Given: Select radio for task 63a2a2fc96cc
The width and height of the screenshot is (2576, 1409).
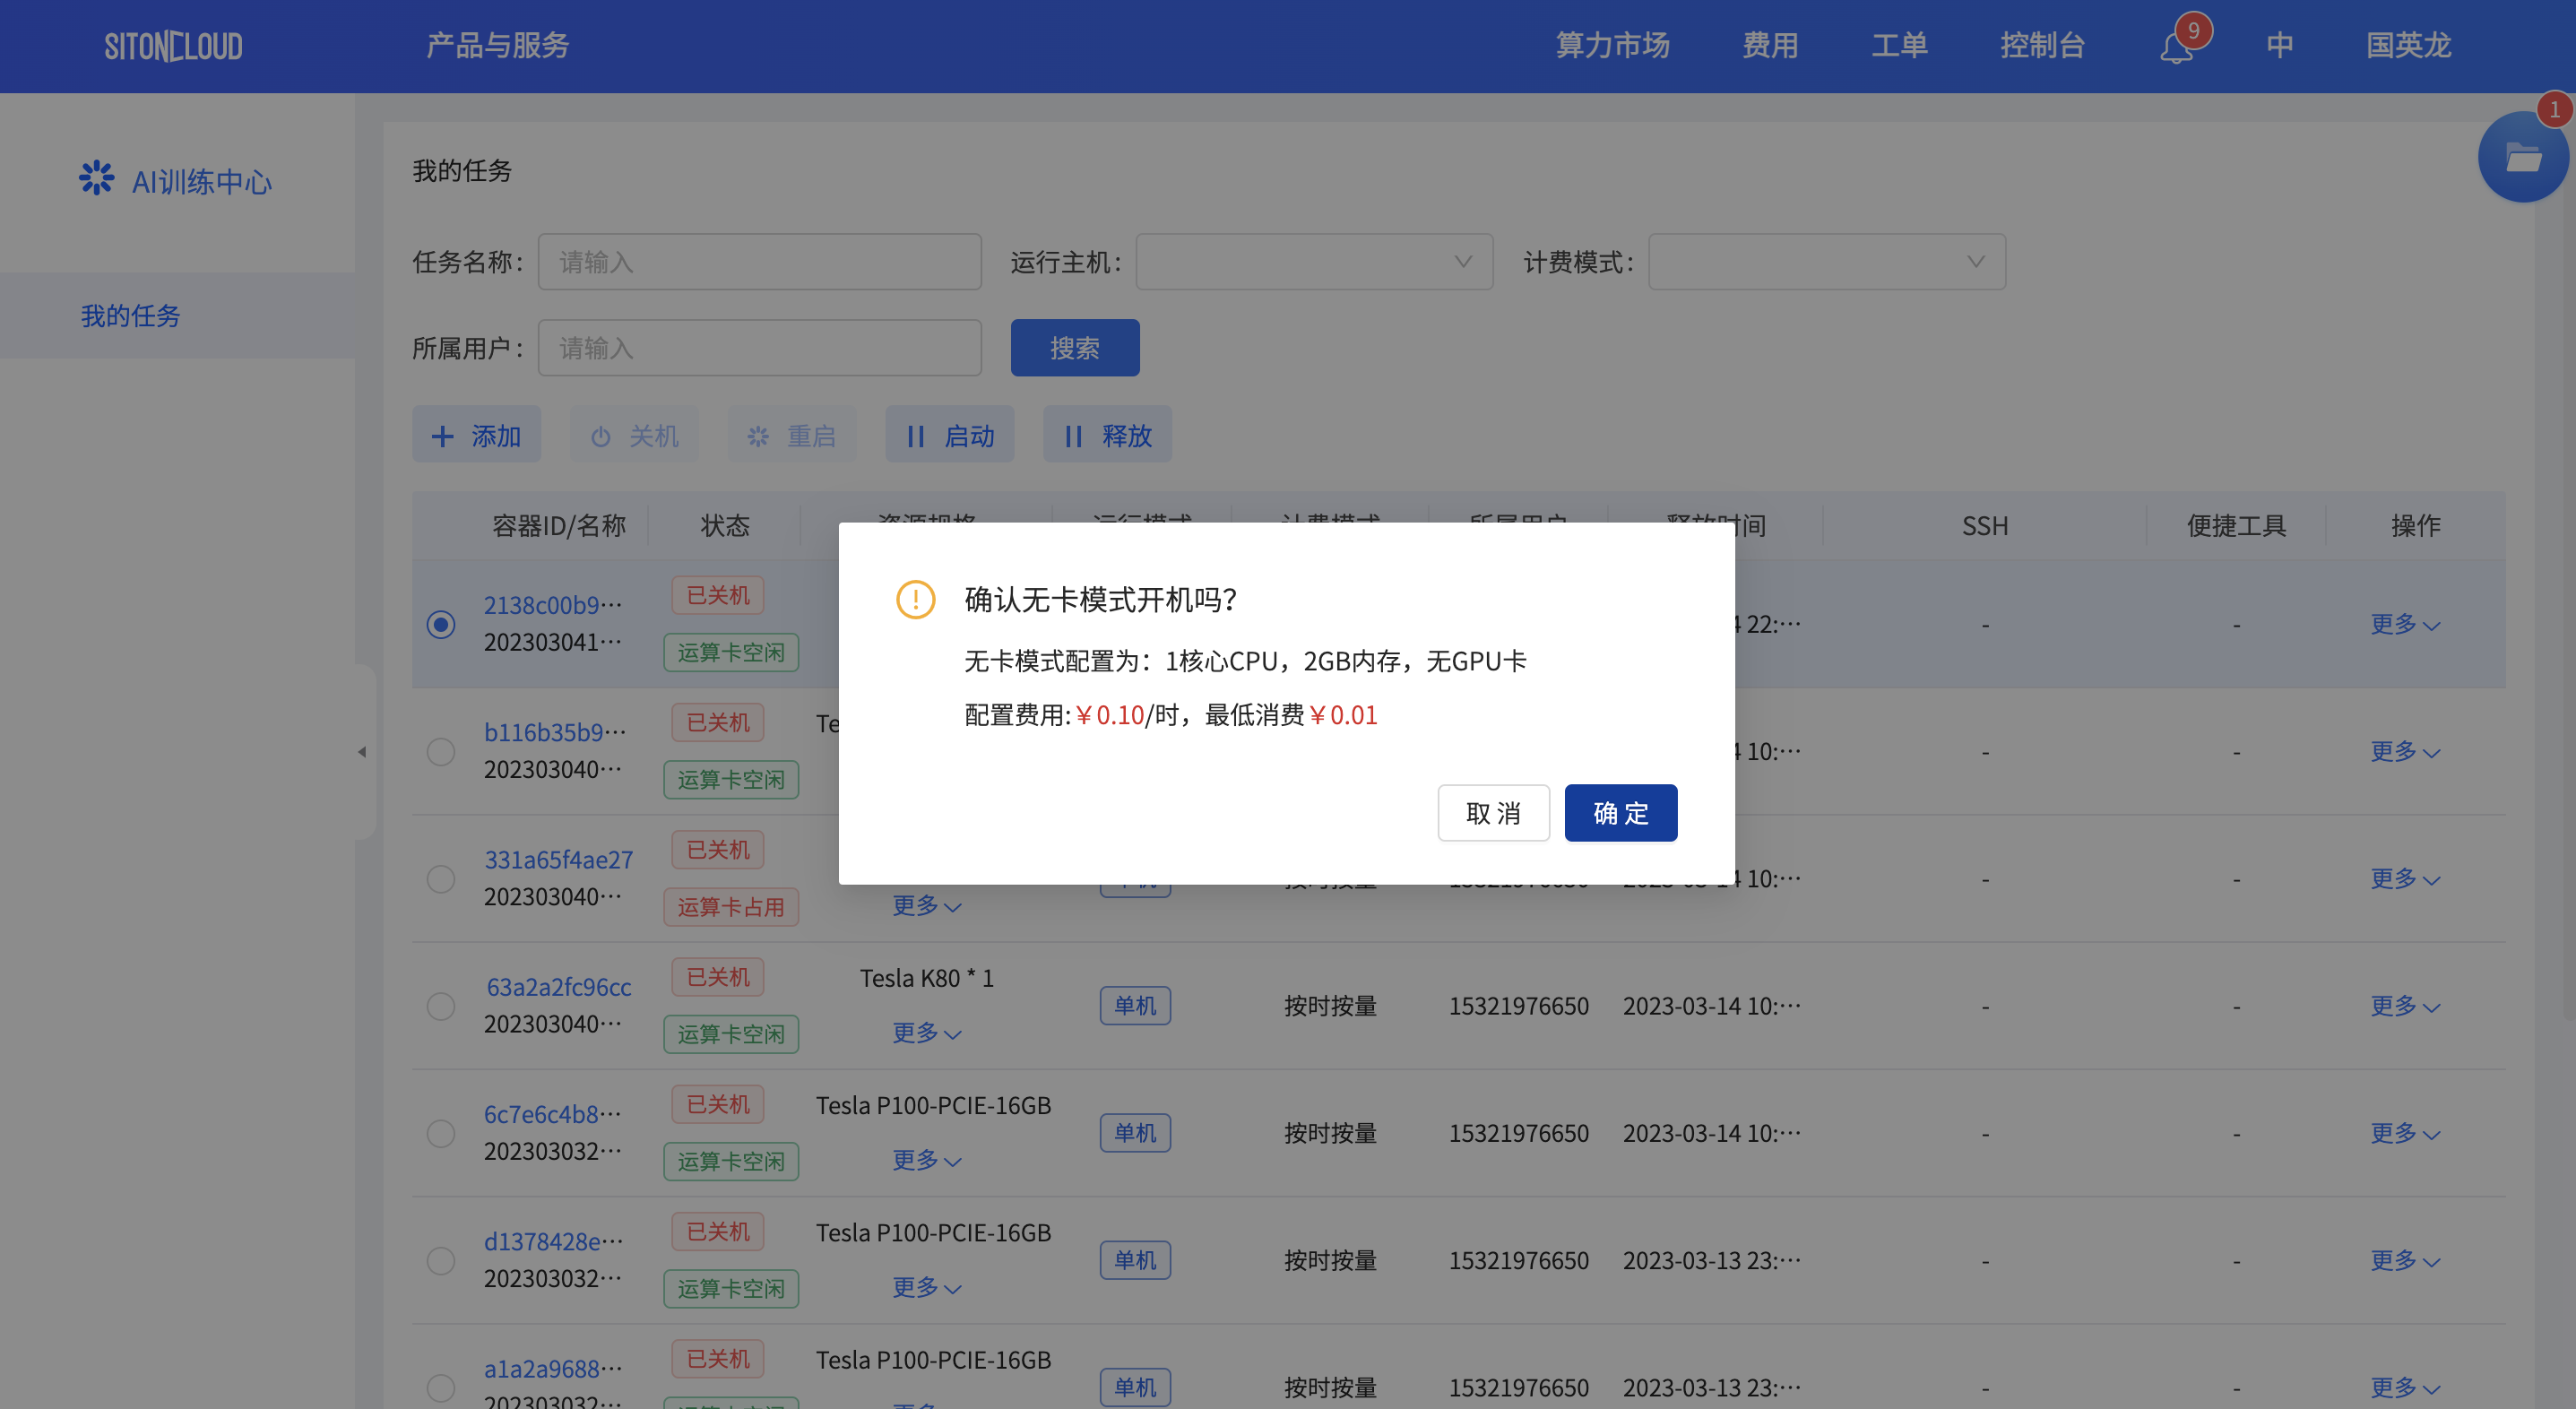Looking at the screenshot, I should pyautogui.click(x=440, y=1006).
